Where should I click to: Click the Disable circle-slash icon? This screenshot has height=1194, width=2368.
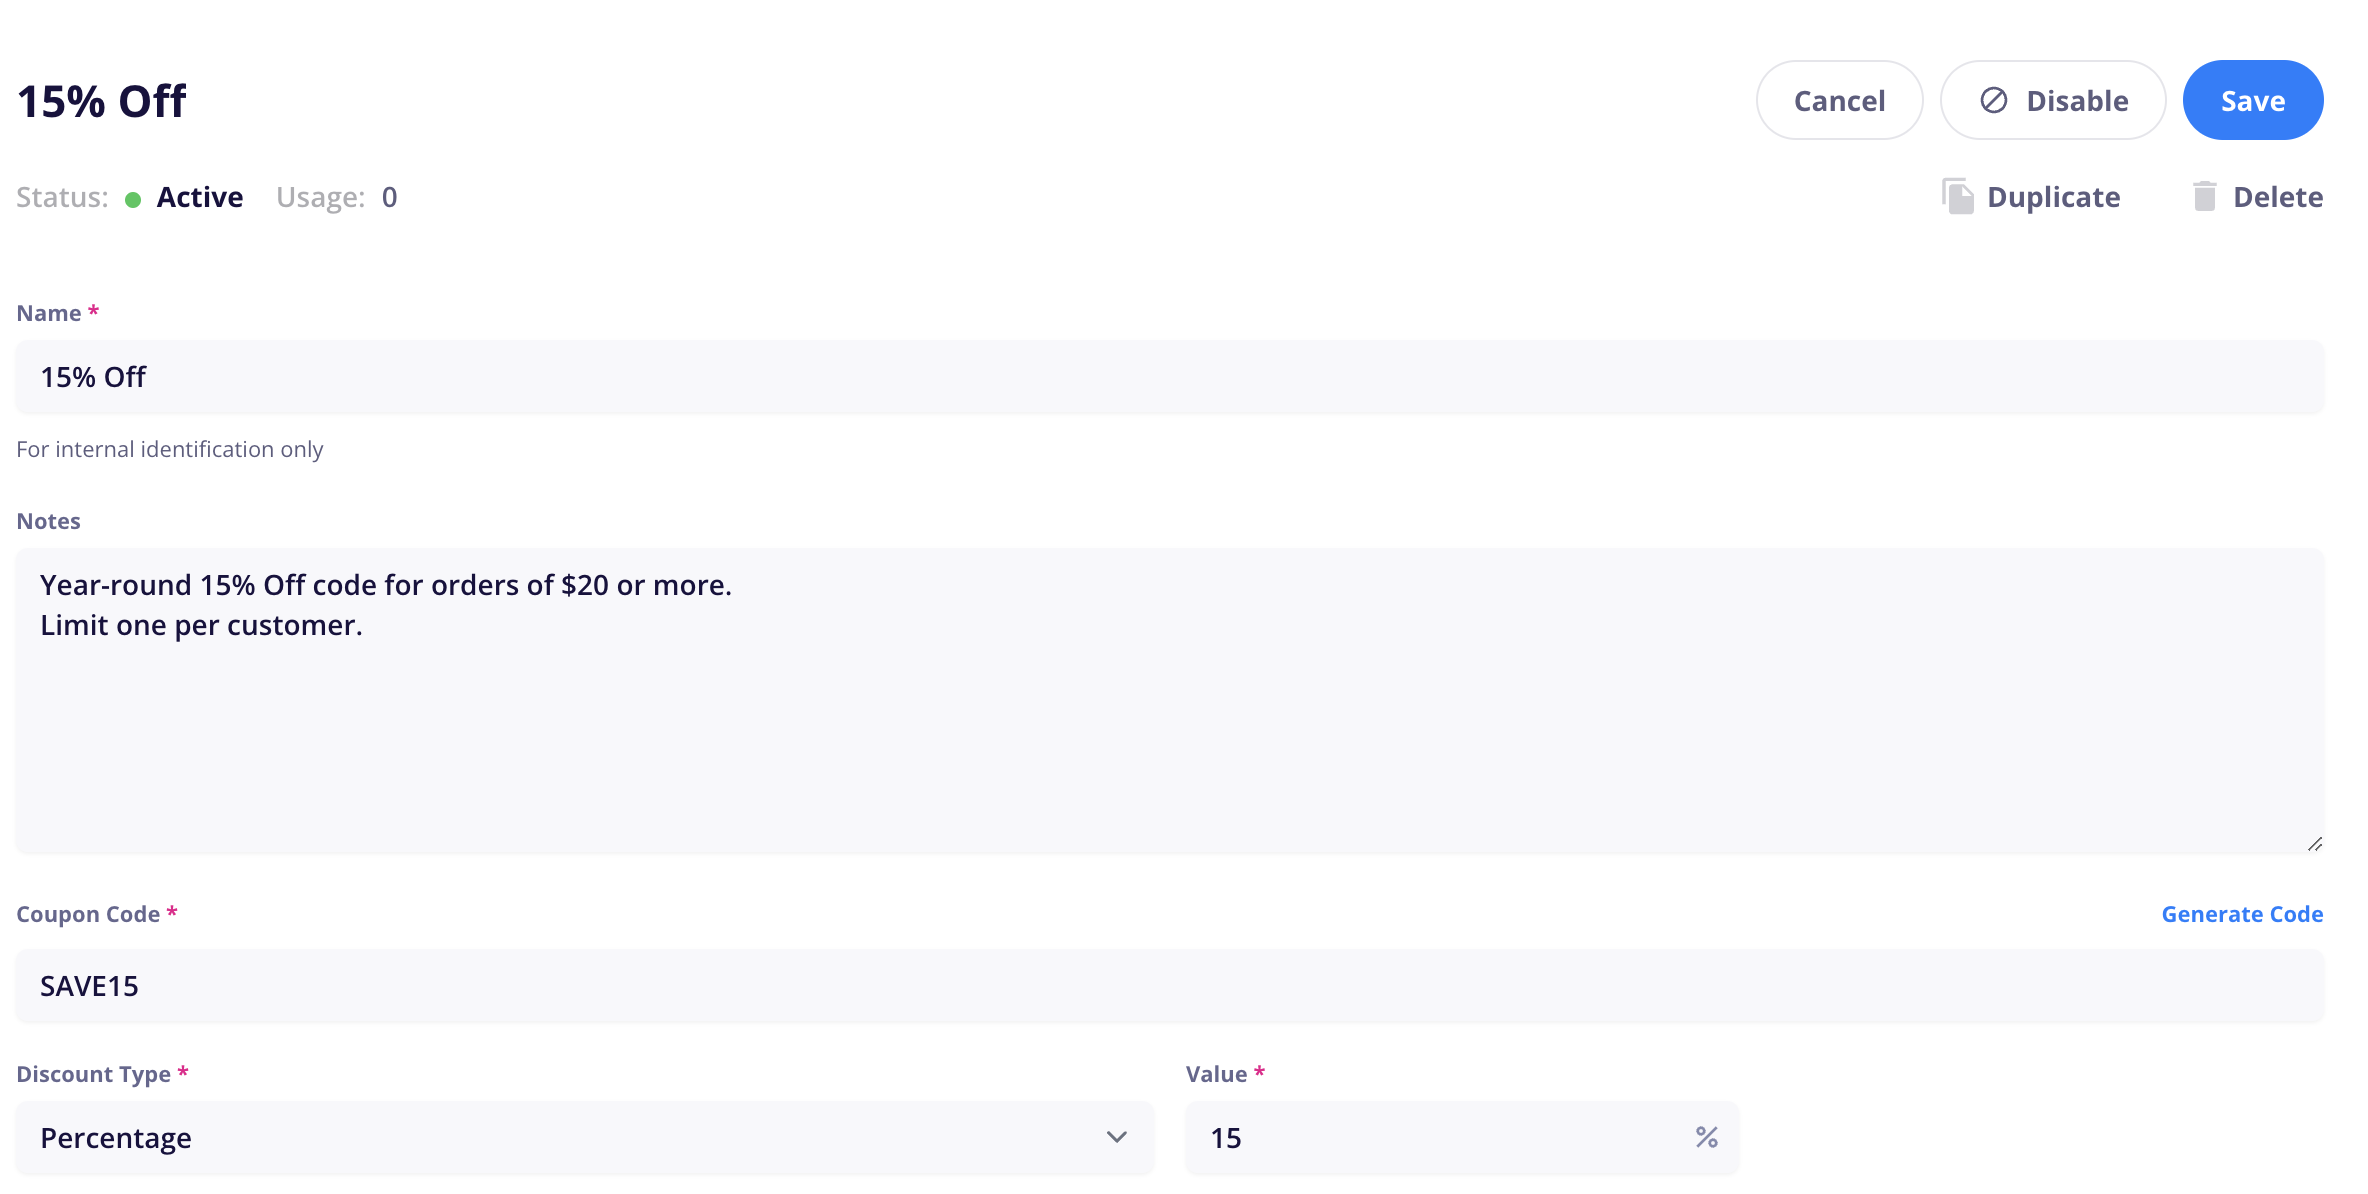pos(1993,100)
